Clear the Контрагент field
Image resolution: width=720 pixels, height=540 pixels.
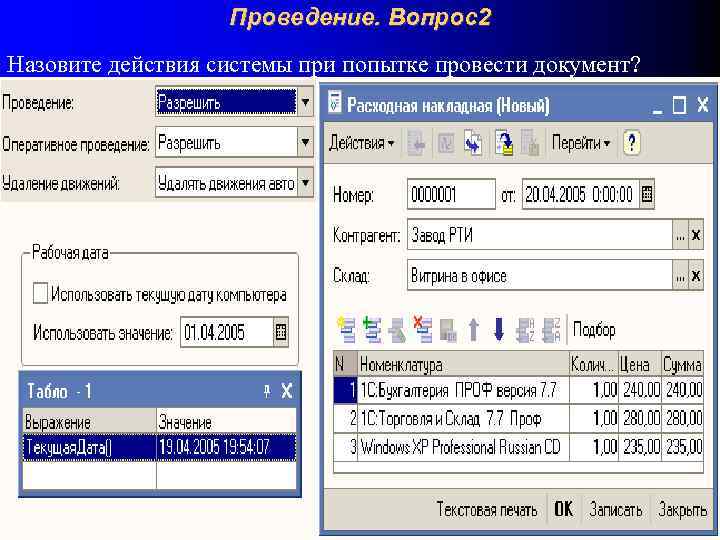coord(696,235)
